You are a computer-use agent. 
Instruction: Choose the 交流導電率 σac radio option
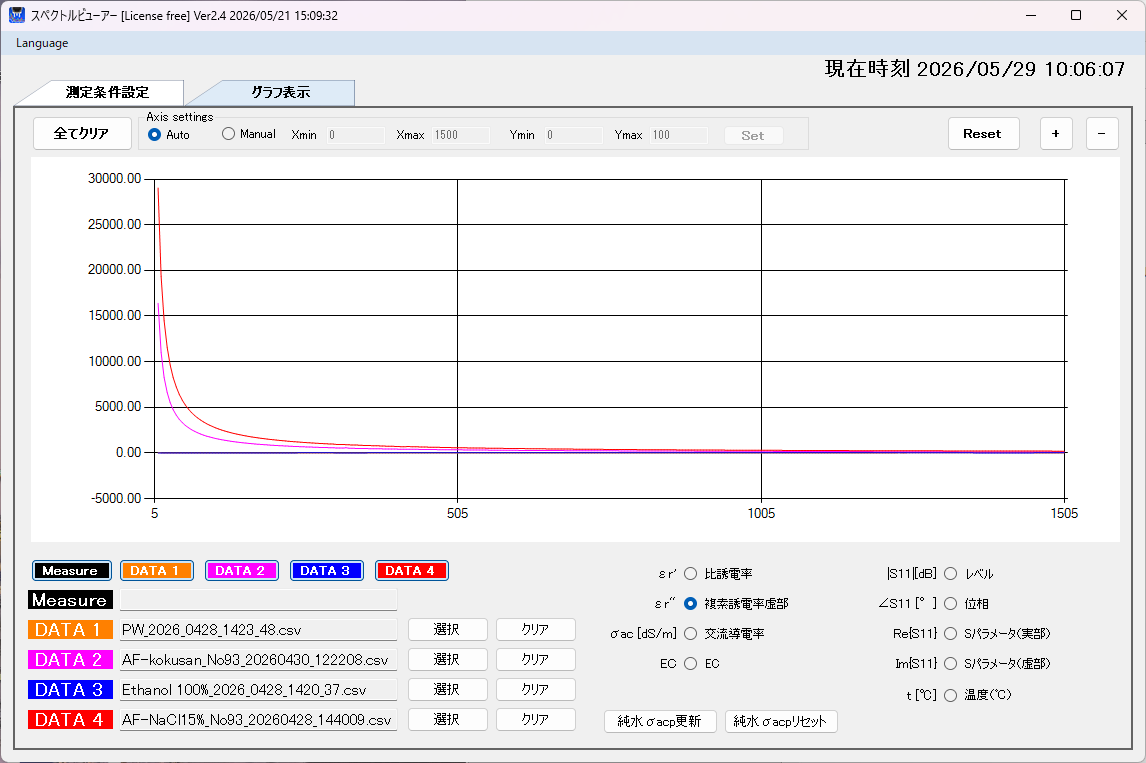pyautogui.click(x=691, y=634)
